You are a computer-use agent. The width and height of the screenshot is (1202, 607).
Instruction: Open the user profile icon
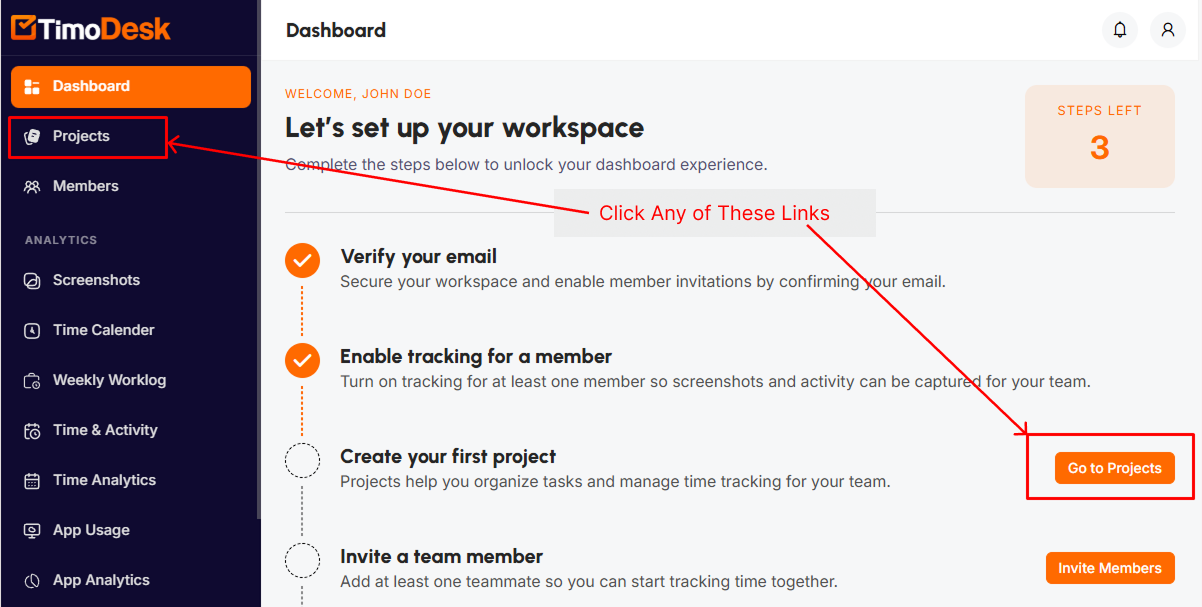tap(1167, 30)
